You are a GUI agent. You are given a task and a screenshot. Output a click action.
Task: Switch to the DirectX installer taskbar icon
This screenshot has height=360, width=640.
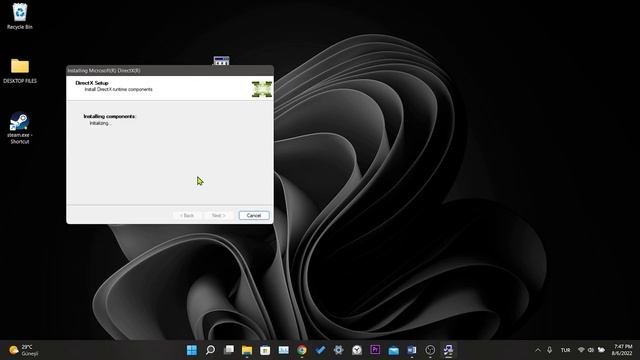pyautogui.click(x=448, y=350)
